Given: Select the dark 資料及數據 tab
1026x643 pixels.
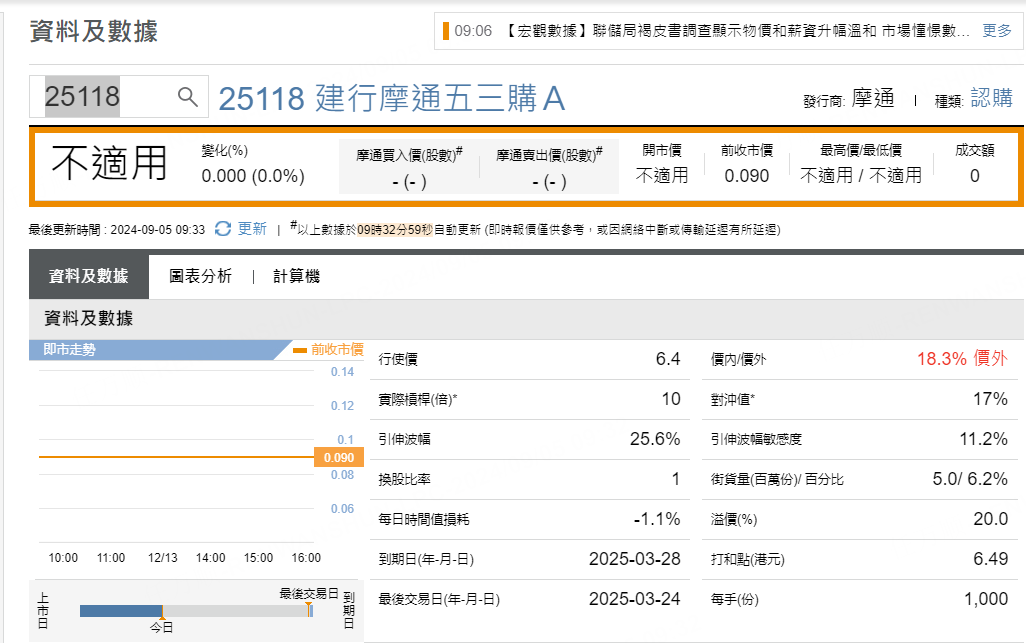Looking at the screenshot, I should point(88,276).
